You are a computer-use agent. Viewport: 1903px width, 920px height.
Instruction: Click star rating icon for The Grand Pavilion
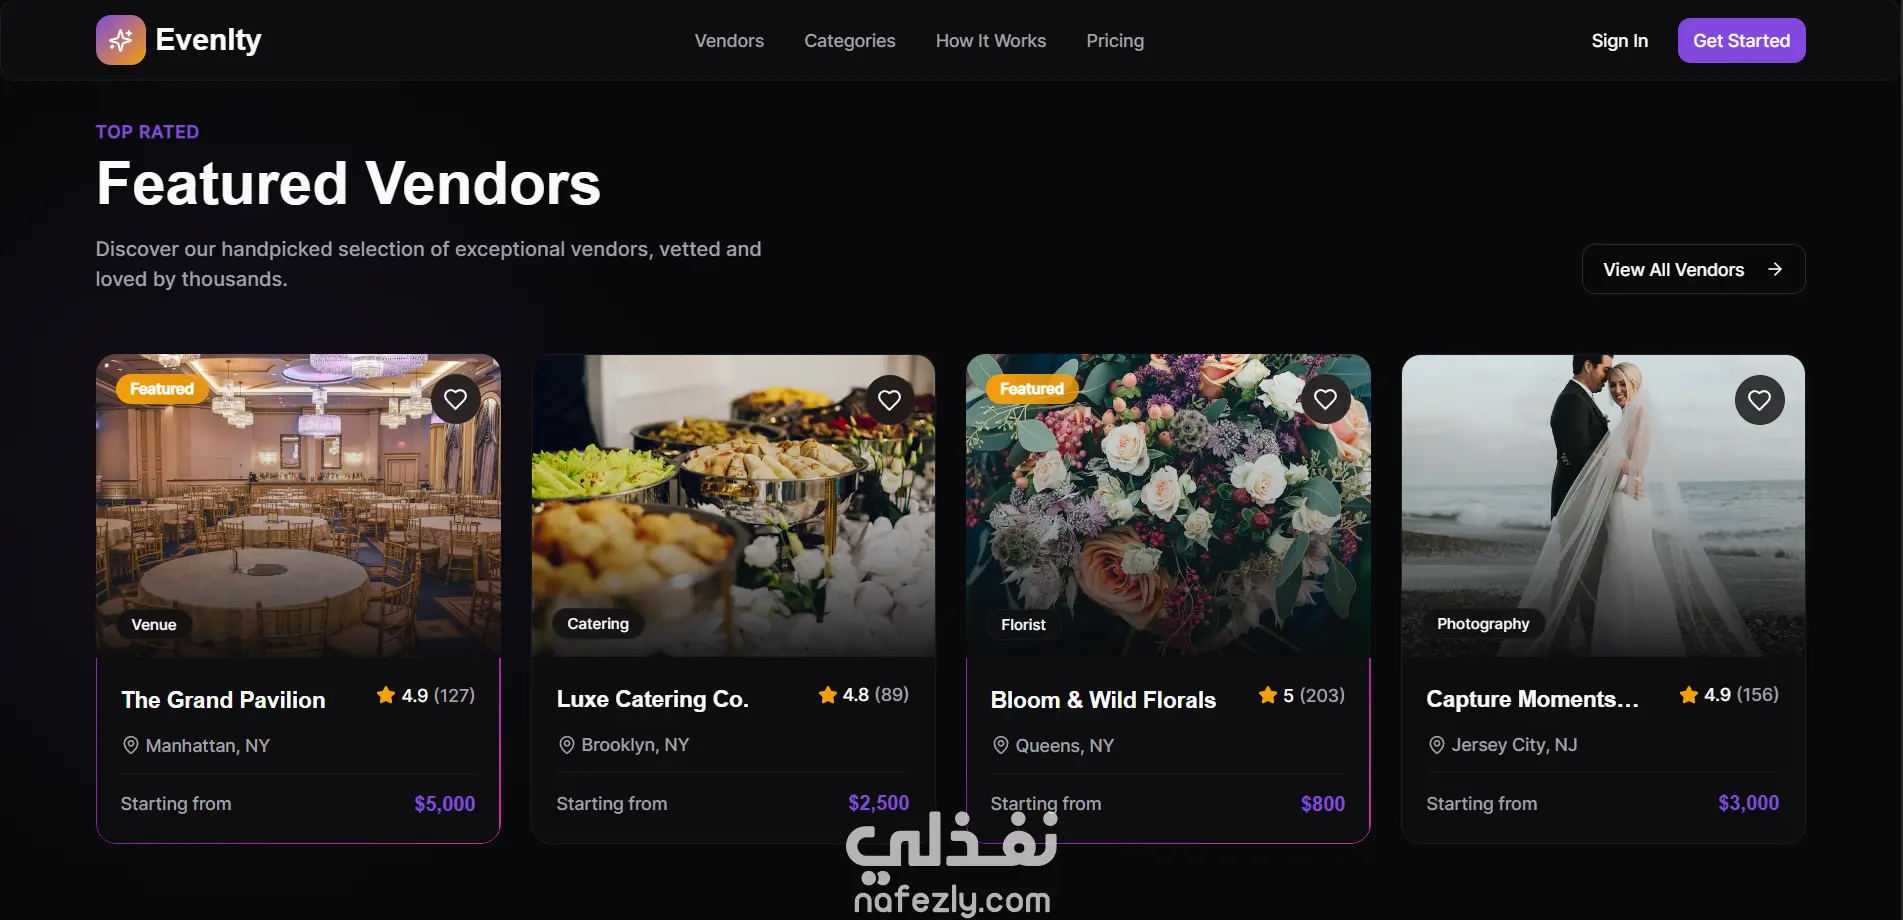pyautogui.click(x=386, y=695)
